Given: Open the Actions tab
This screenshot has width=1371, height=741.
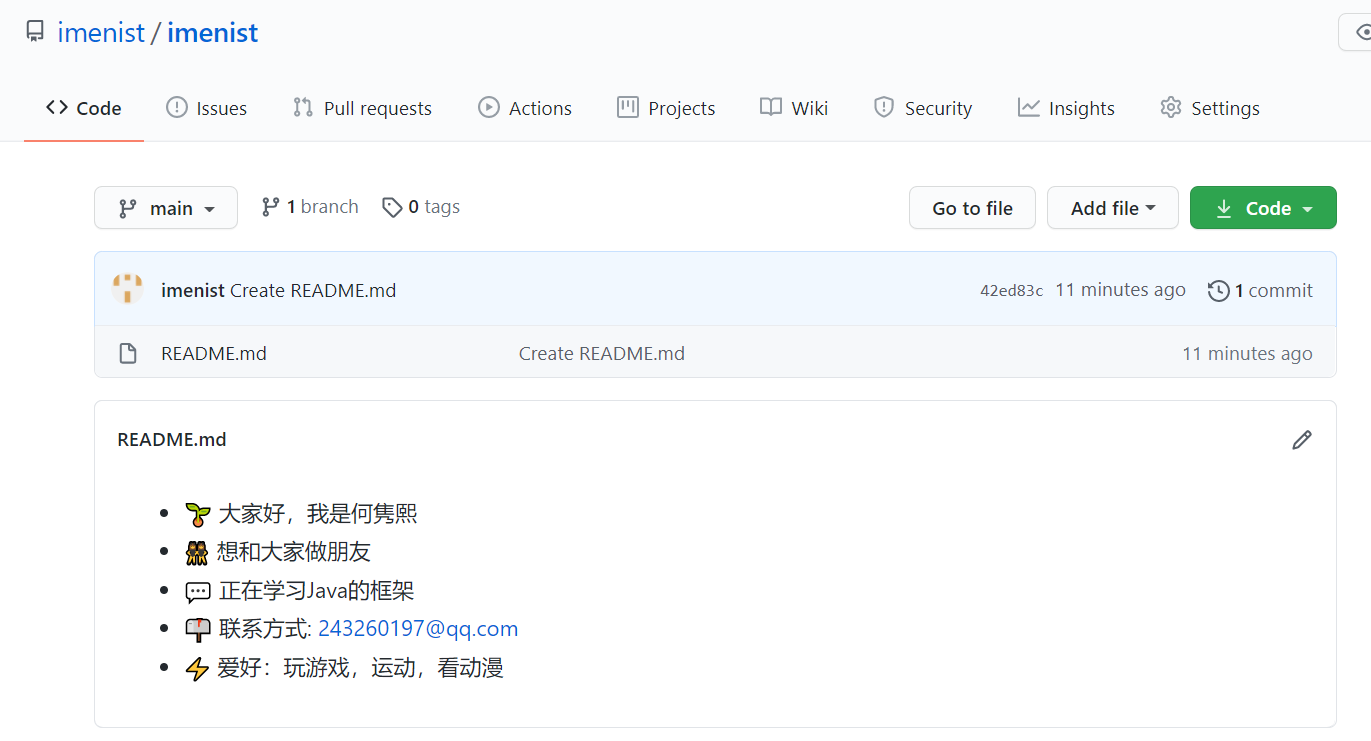Looking at the screenshot, I should pyautogui.click(x=525, y=108).
